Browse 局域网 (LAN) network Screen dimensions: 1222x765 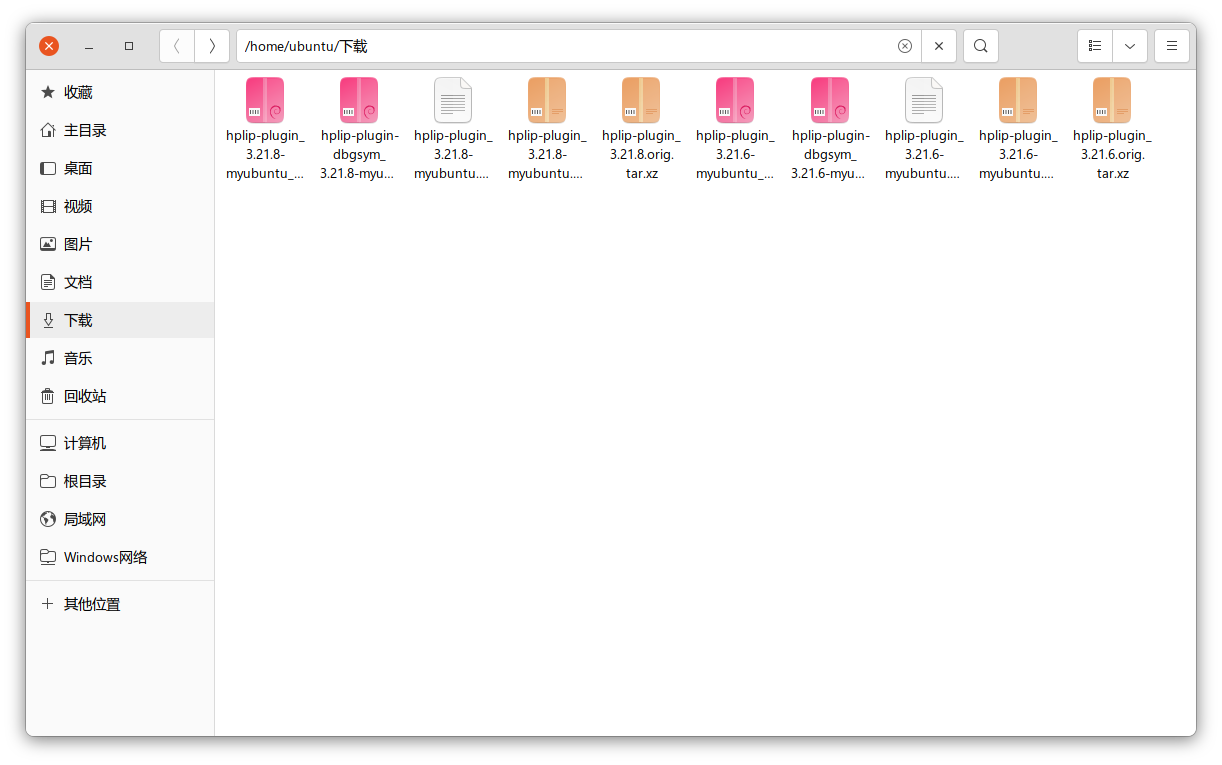click(120, 519)
